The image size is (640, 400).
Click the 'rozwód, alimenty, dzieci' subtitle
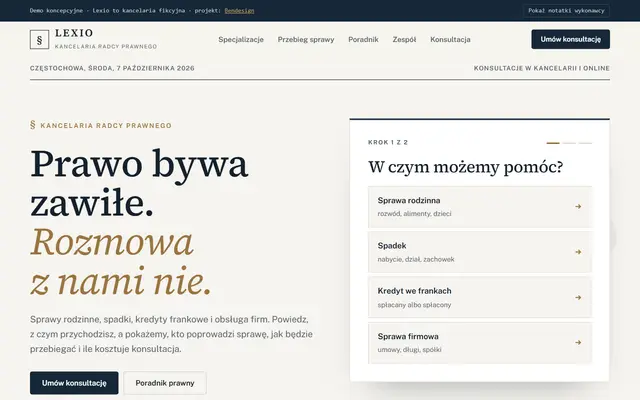pyautogui.click(x=414, y=214)
